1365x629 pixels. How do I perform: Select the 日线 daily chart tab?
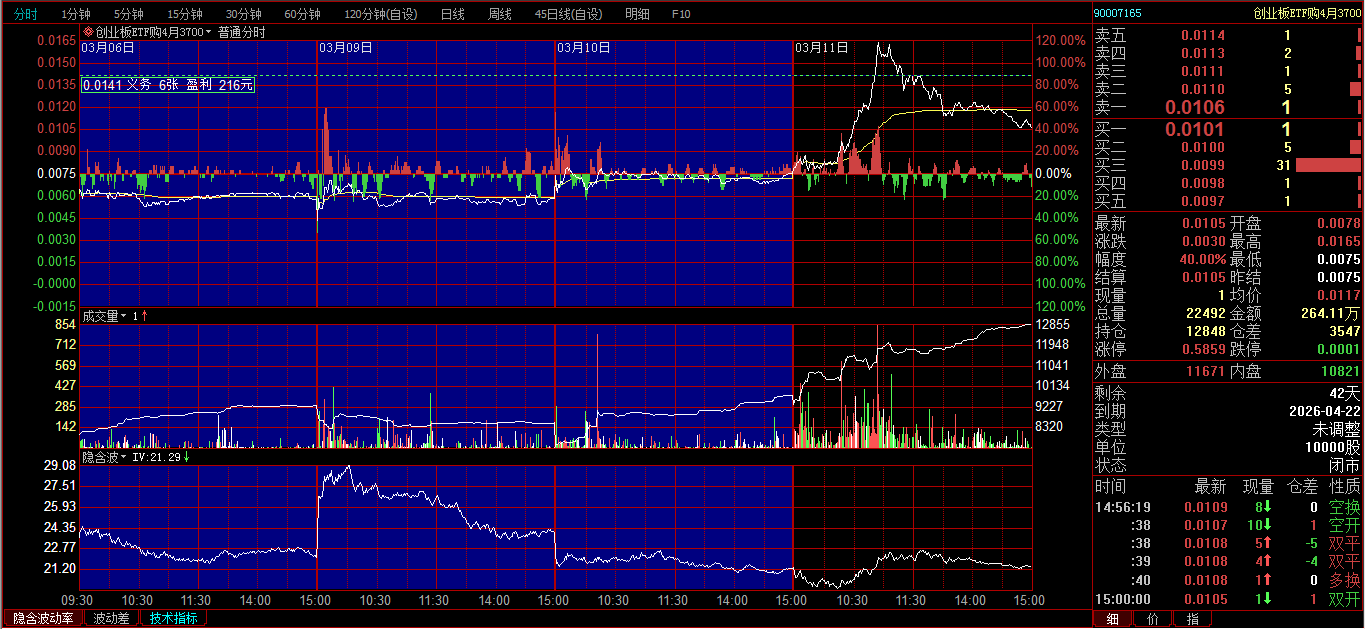(452, 14)
